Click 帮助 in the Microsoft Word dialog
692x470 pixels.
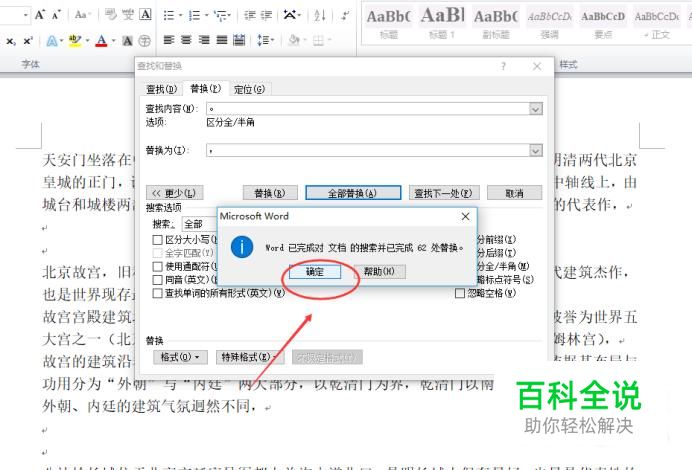coord(379,271)
